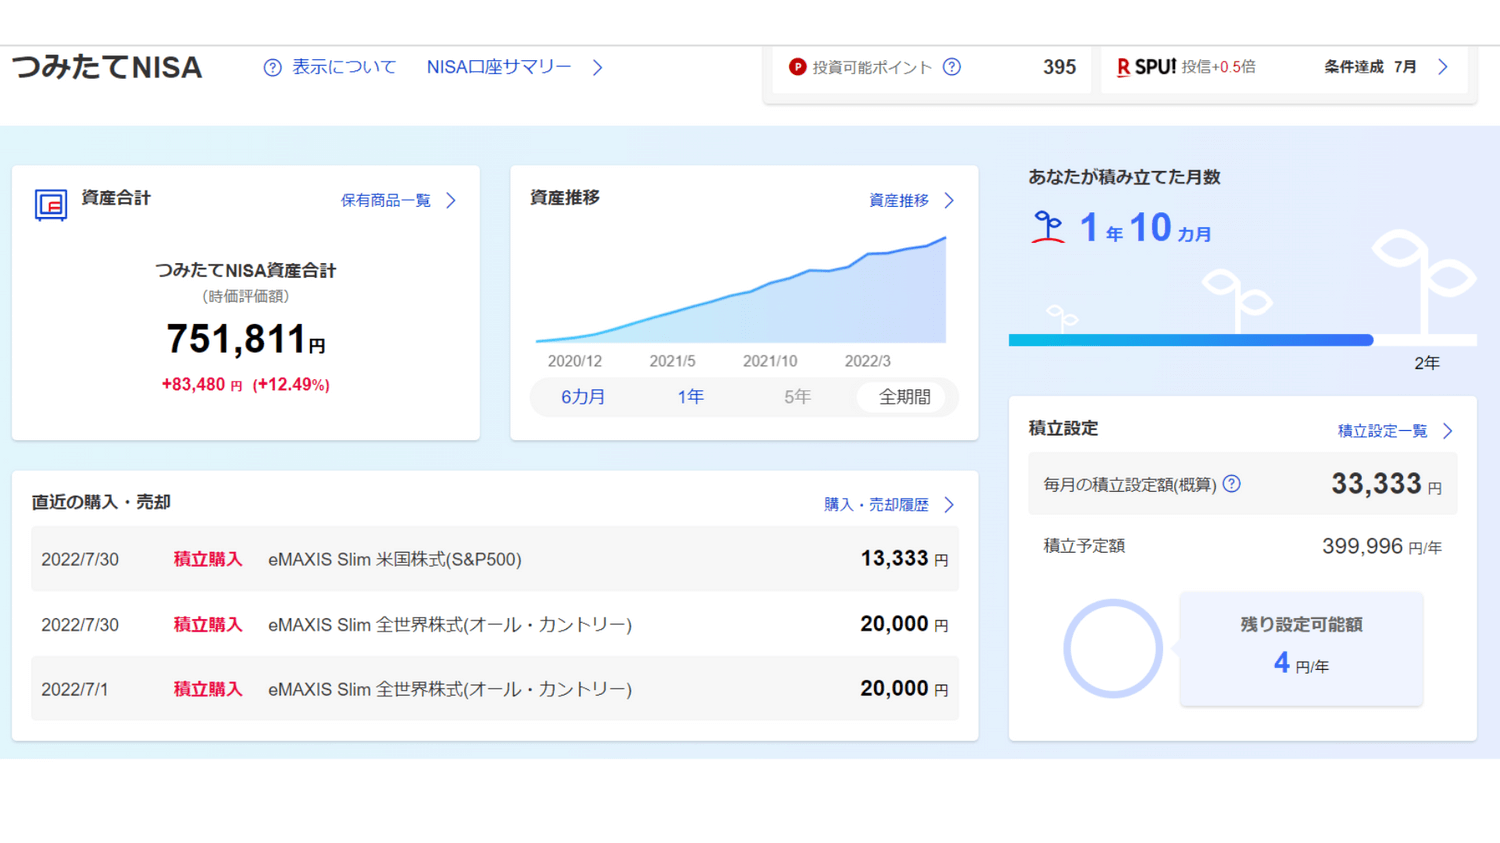
Task: Open the 表示について help link
Action: 343,67
